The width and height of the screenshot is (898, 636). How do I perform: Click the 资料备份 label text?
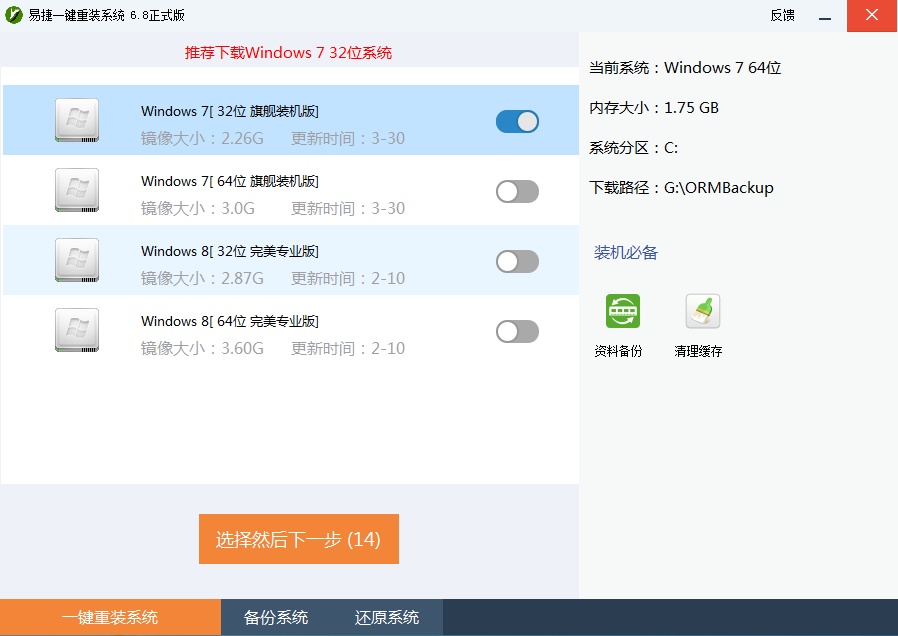[x=619, y=351]
